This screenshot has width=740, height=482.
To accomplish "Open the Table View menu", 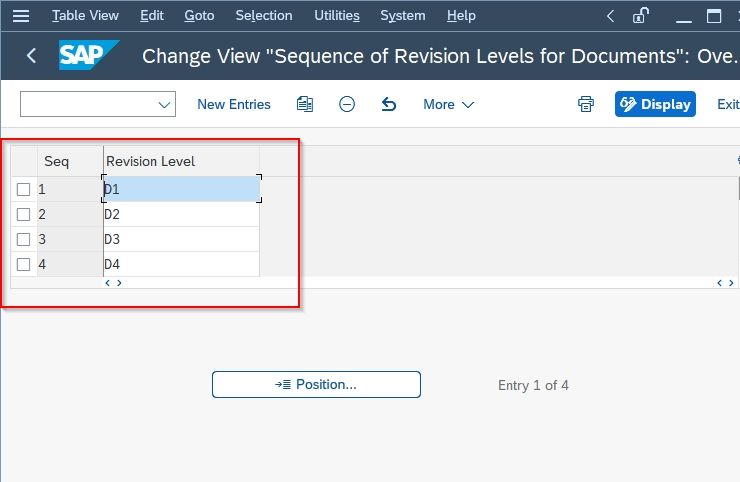I will [85, 16].
